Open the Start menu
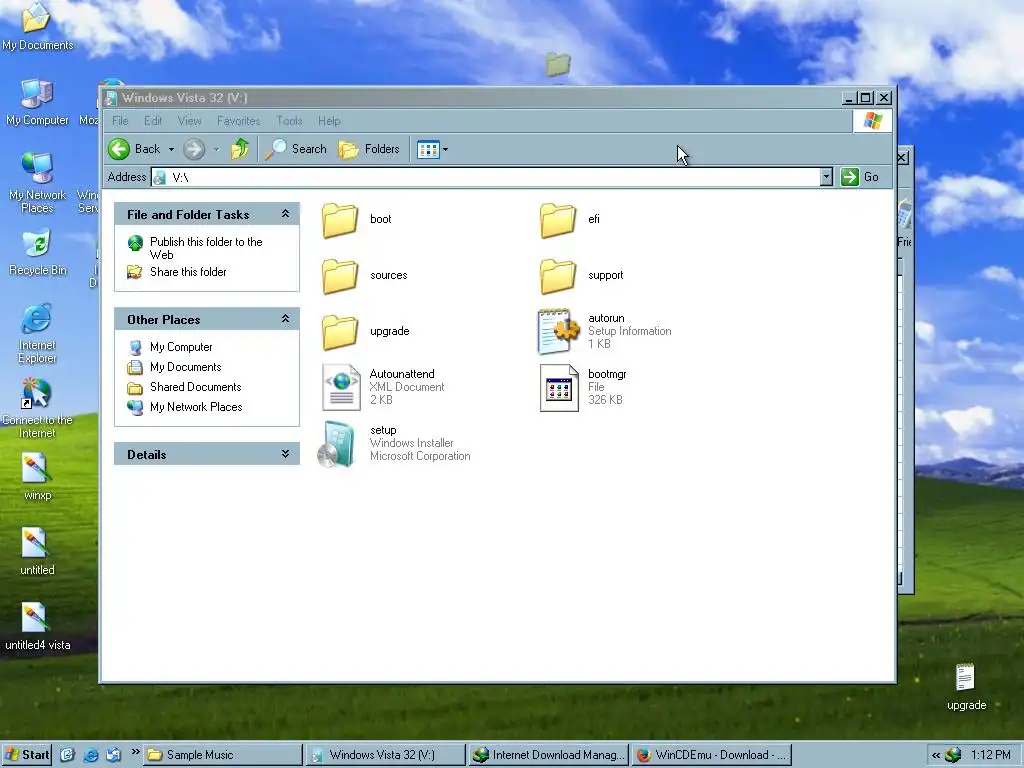The height and width of the screenshot is (768, 1024). (x=26, y=755)
